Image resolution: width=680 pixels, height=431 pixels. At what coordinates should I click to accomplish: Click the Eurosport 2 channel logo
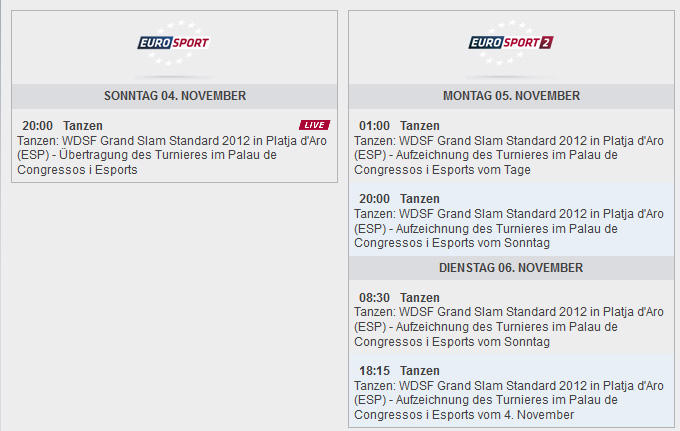click(x=511, y=42)
